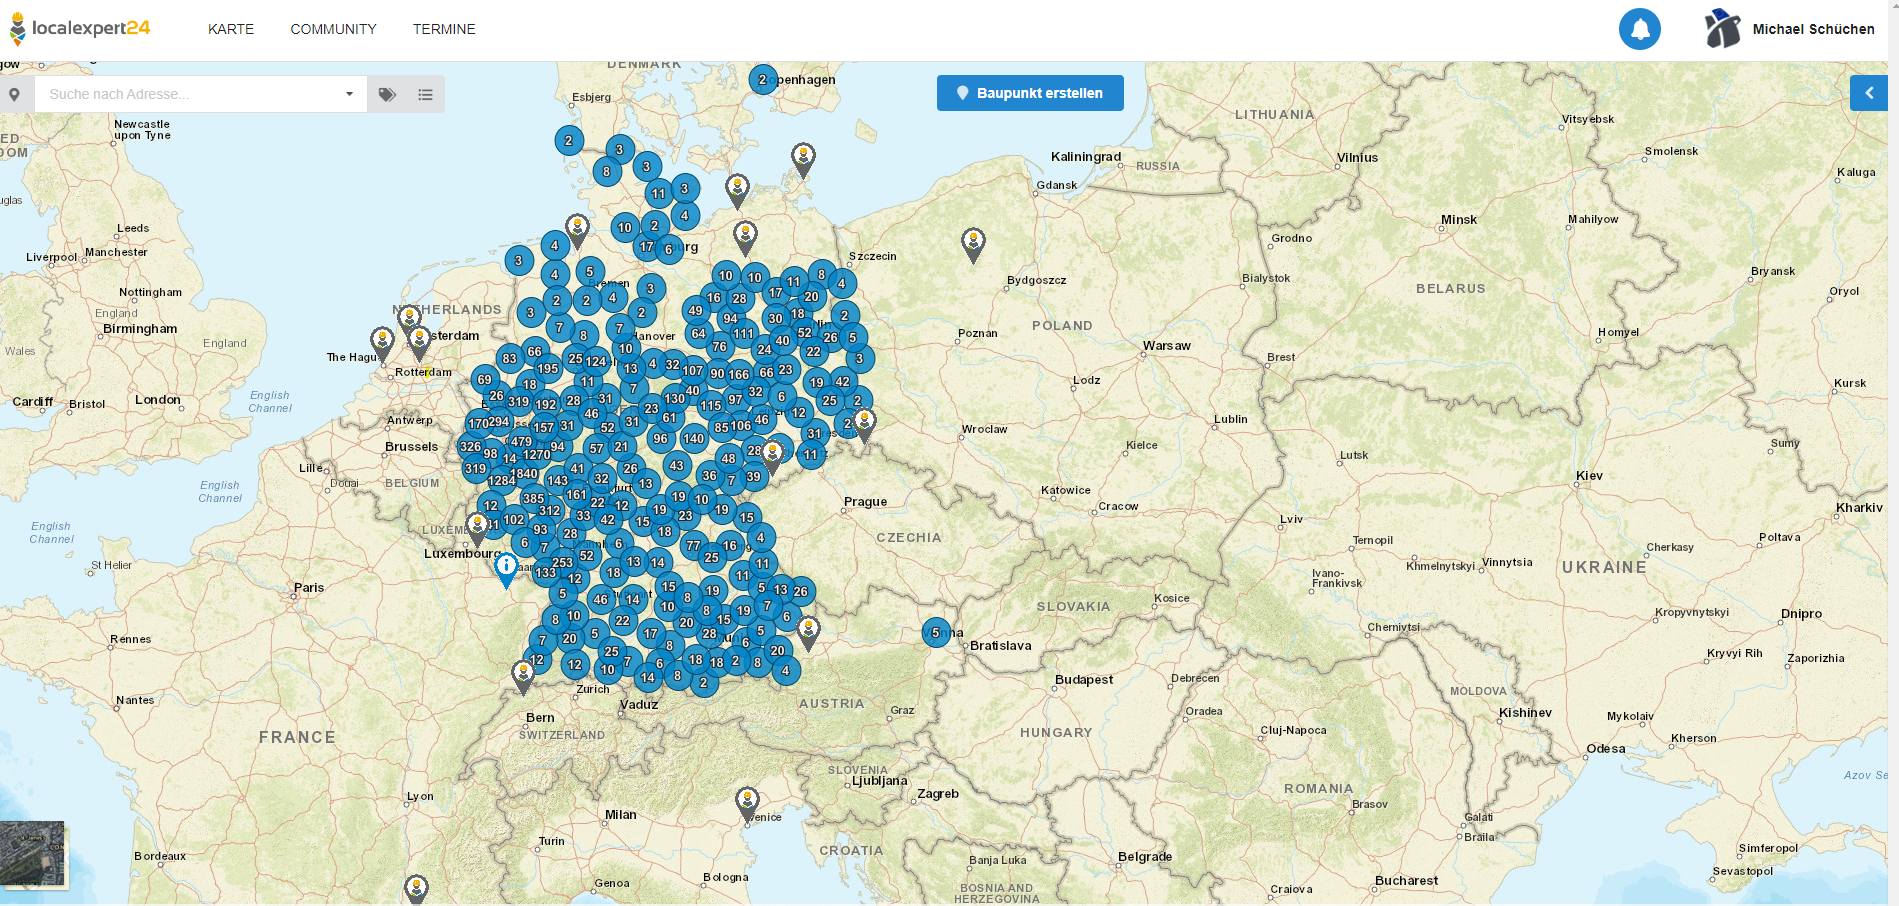Viewport: 1899px width, 906px height.
Task: Open cluster 111 on map
Action: click(743, 334)
